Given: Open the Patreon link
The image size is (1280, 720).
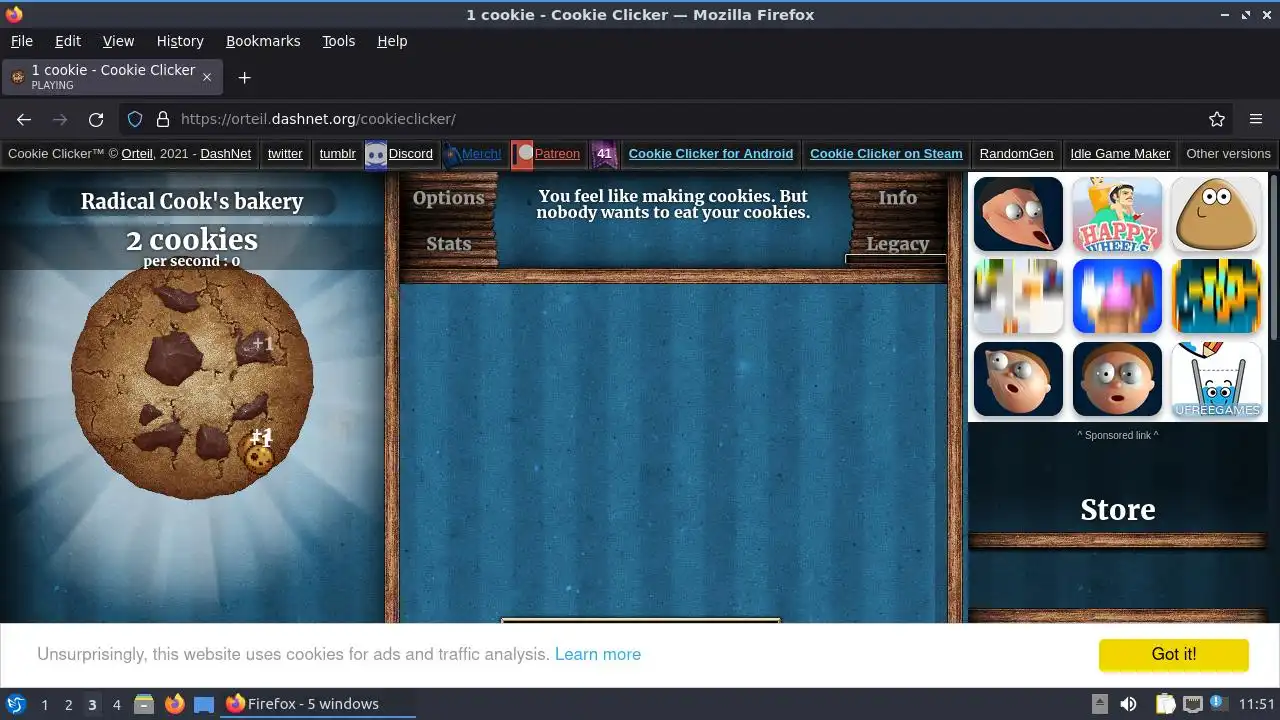Looking at the screenshot, I should pos(557,153).
